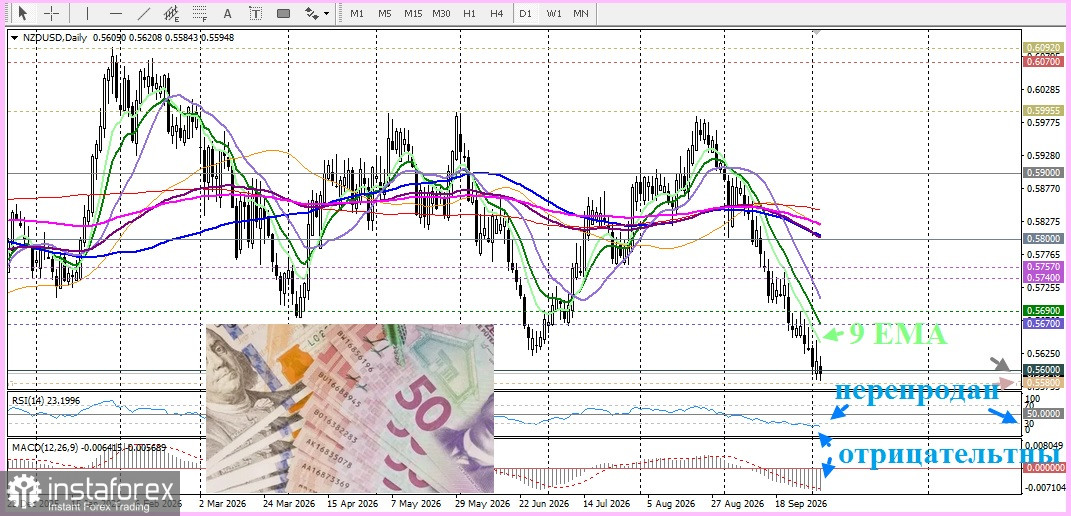
Task: Click the 0.56000 price level label
Action: point(1042,370)
